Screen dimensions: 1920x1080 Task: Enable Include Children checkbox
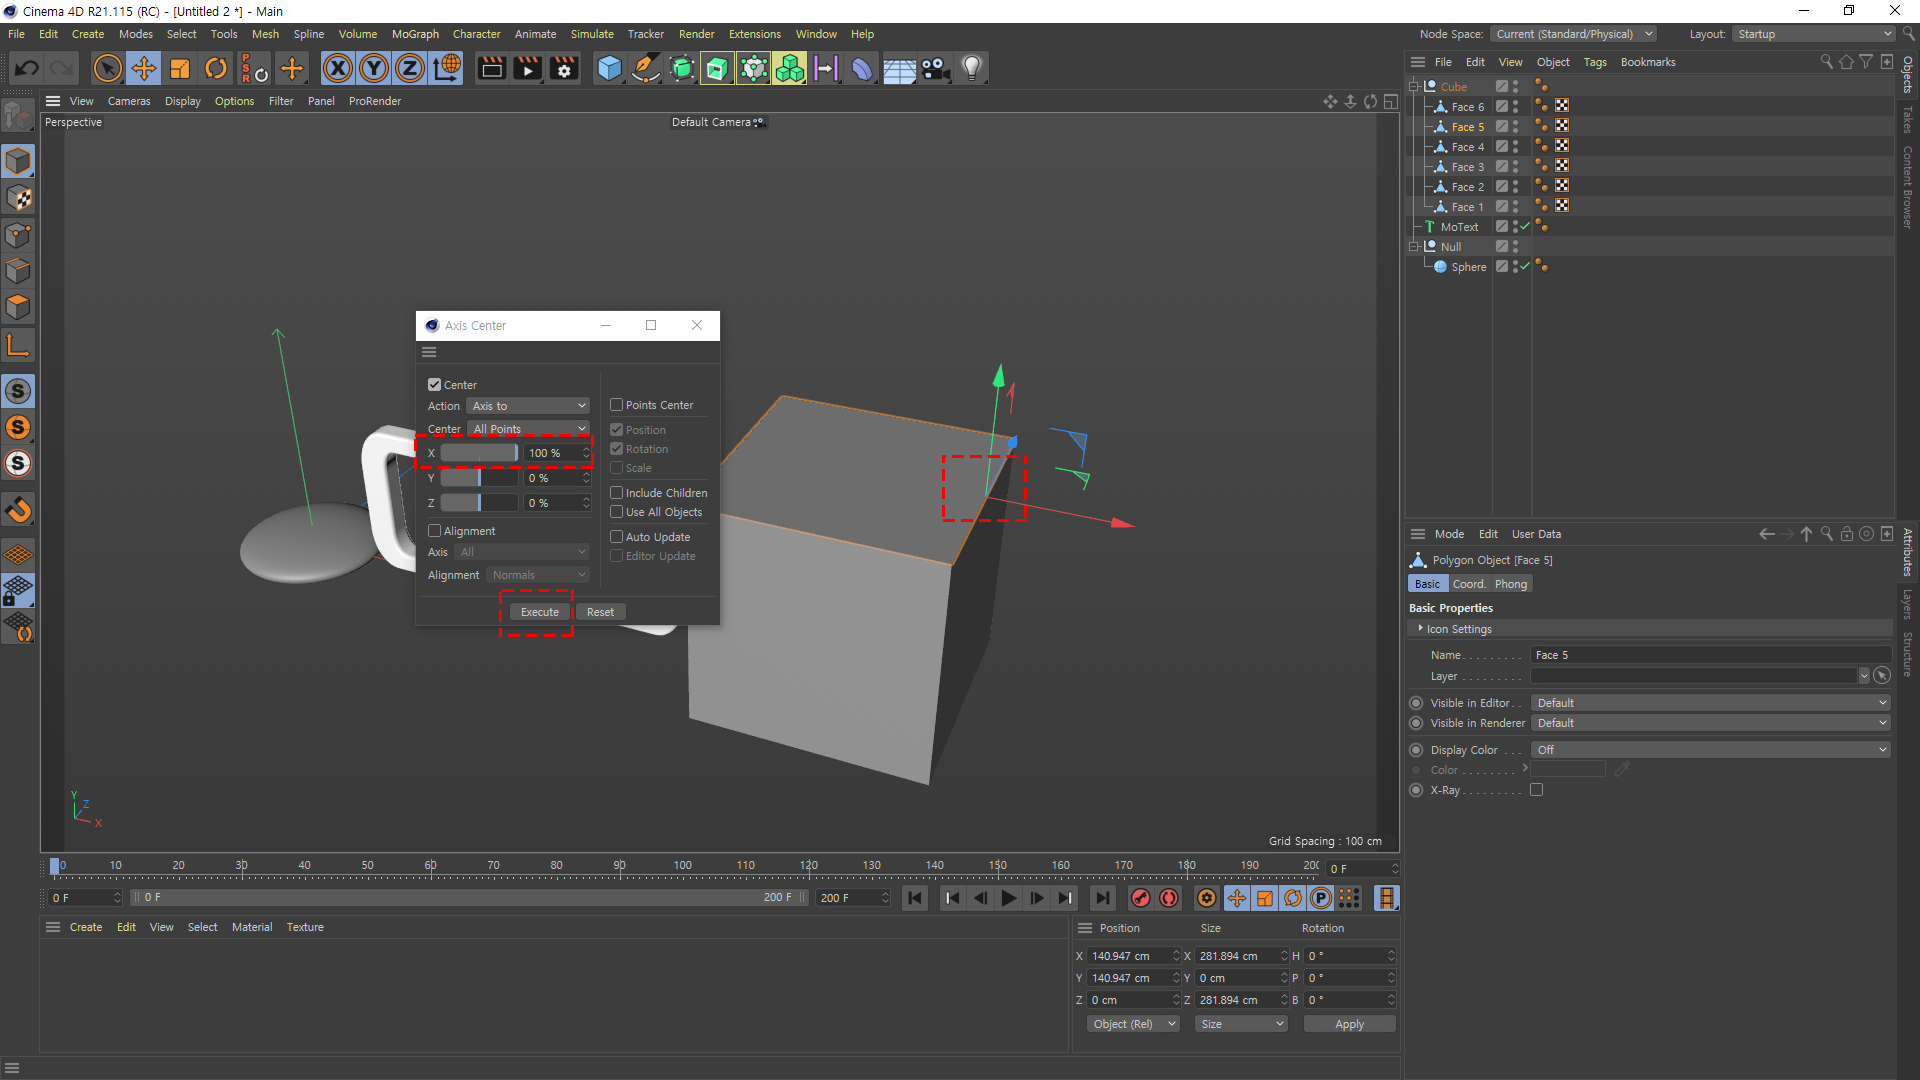coord(617,493)
